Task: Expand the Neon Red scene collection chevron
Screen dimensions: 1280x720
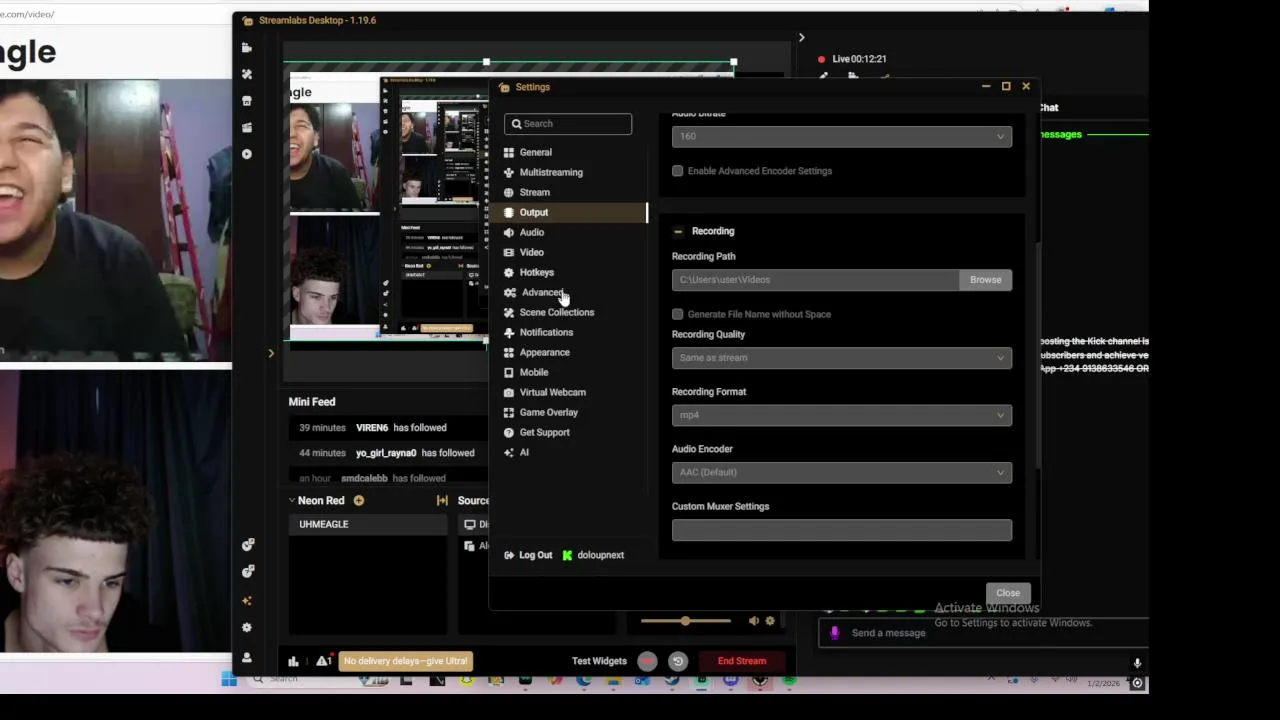Action: click(x=292, y=501)
